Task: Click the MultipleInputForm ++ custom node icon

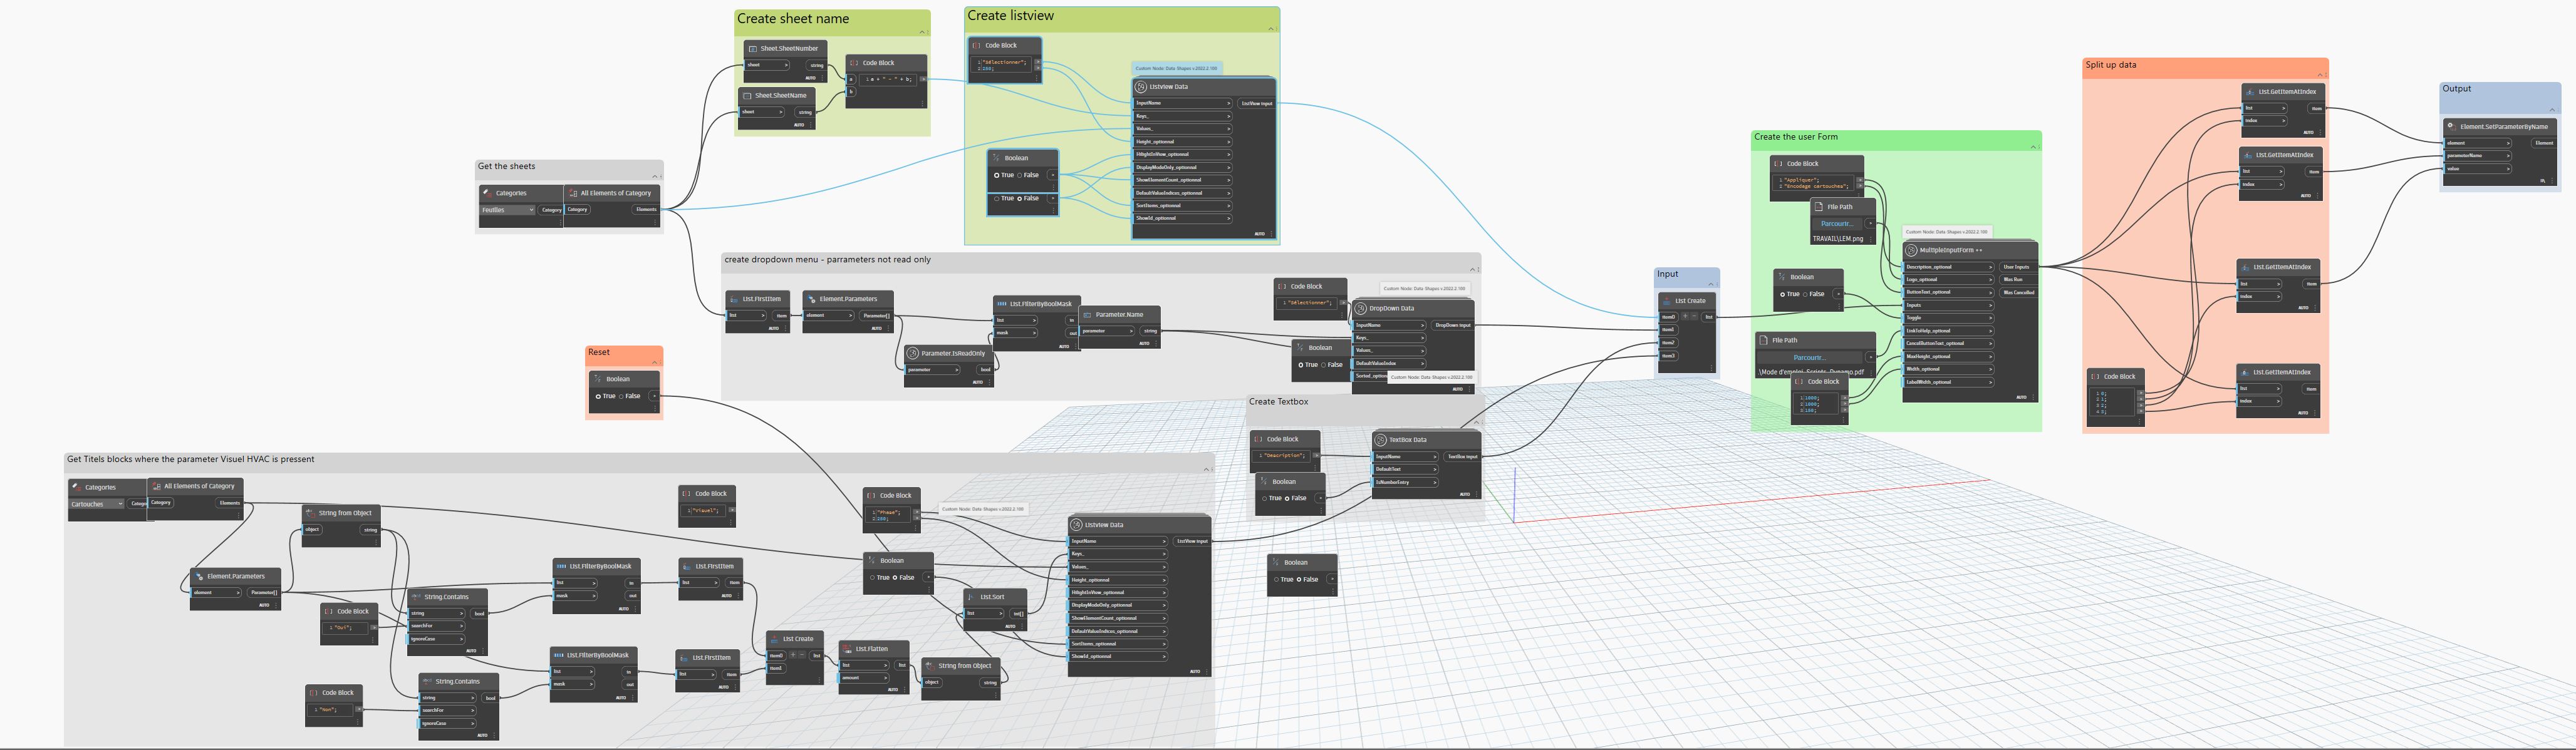Action: pyautogui.click(x=1912, y=250)
